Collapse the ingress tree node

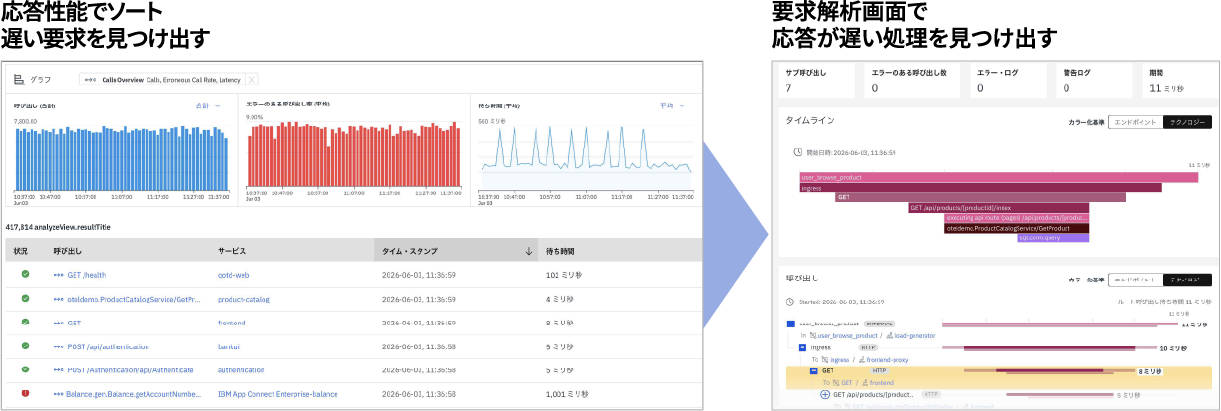coord(802,347)
